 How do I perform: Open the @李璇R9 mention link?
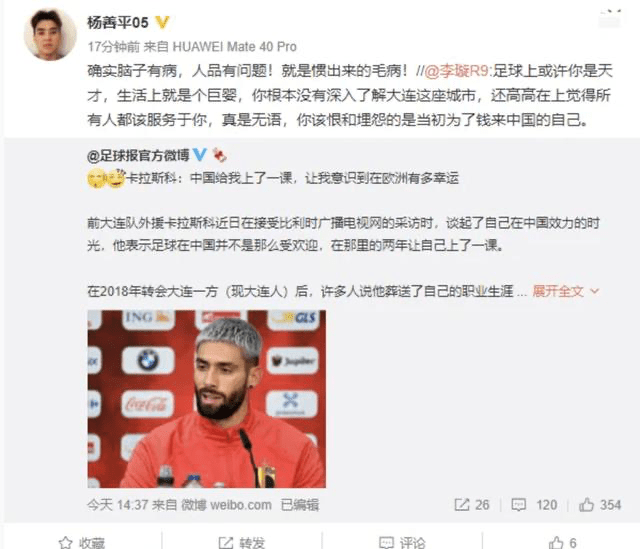point(456,71)
